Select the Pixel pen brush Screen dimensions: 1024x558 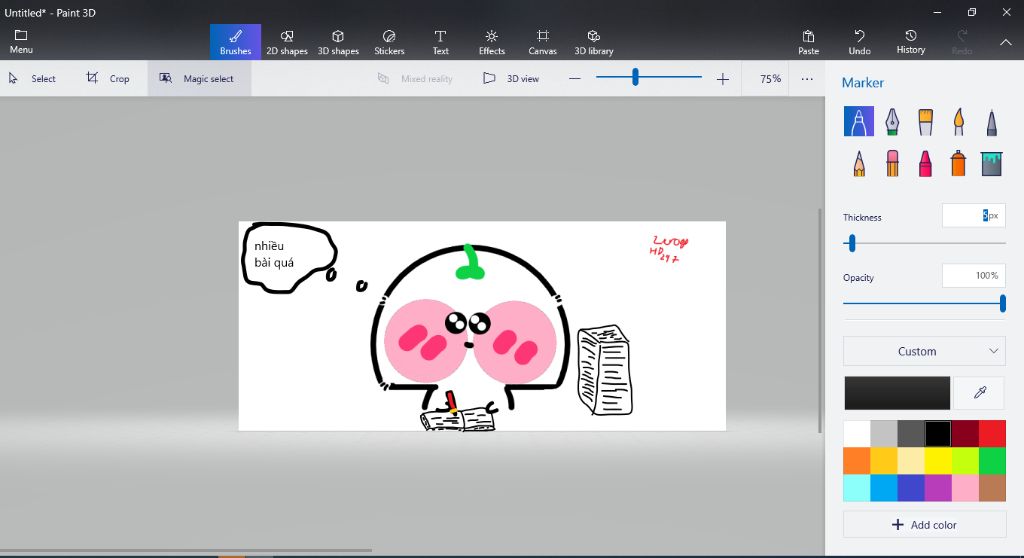991,122
